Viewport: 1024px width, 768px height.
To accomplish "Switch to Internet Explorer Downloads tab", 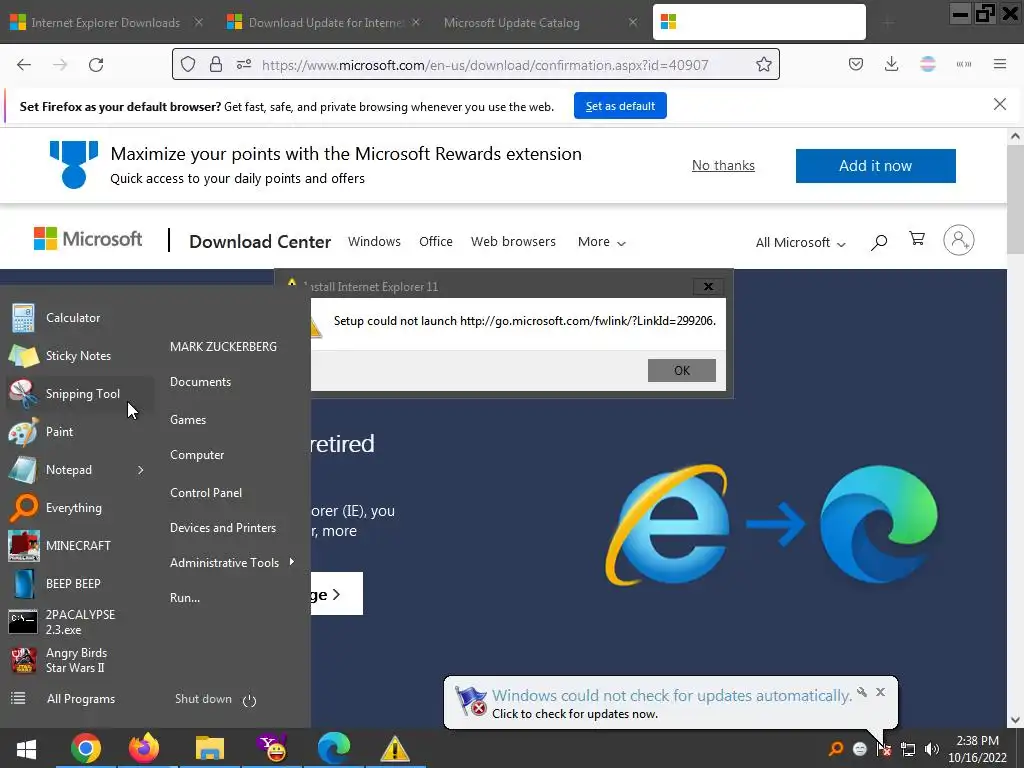I will tap(104, 23).
